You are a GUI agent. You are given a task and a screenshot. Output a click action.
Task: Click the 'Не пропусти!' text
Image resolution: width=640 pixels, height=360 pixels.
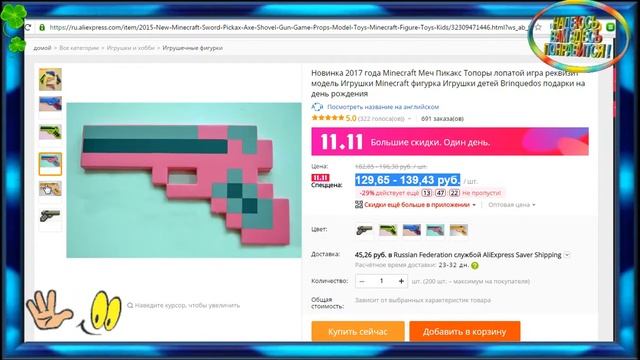click(x=482, y=193)
